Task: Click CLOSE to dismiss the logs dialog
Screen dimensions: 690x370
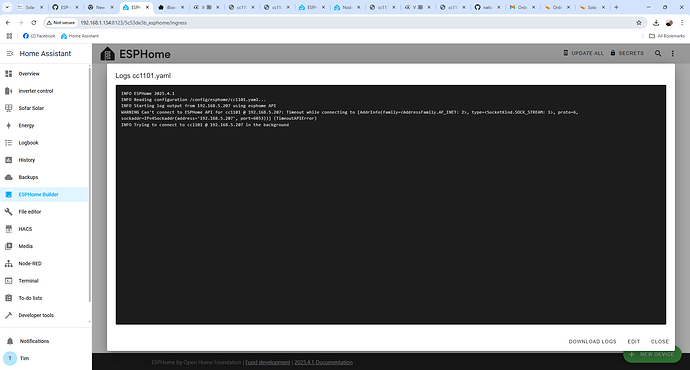Action: (x=660, y=341)
